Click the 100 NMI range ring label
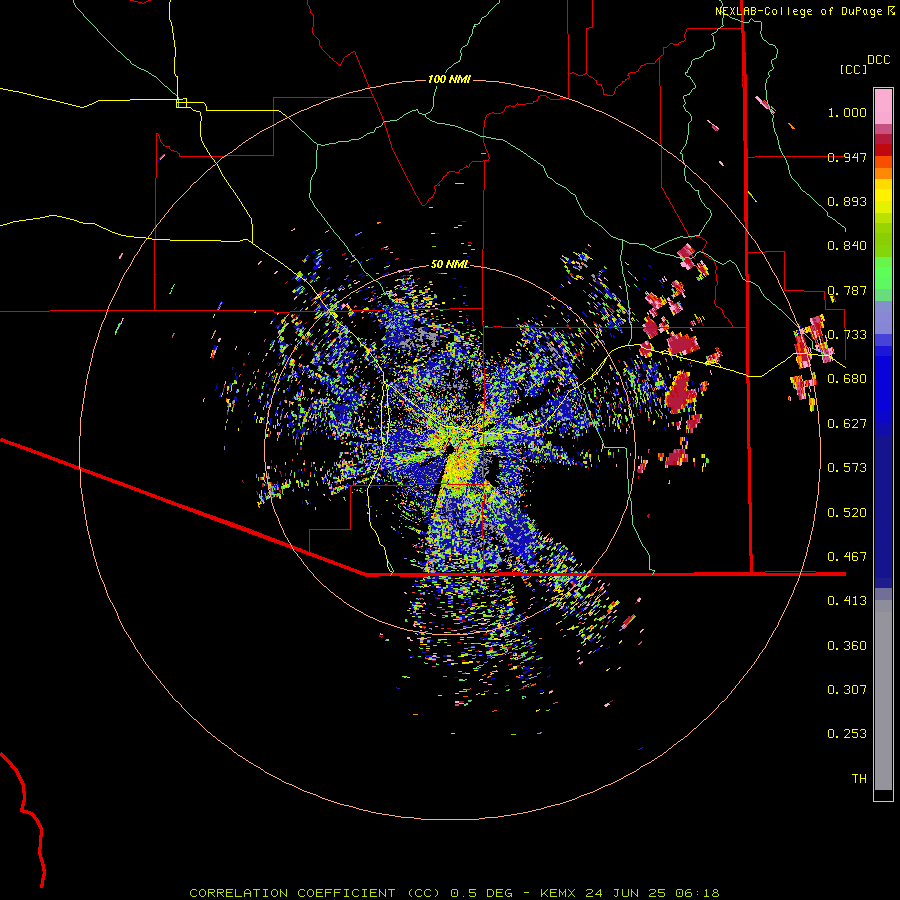Screen dimensions: 900x900 pyautogui.click(x=449, y=79)
